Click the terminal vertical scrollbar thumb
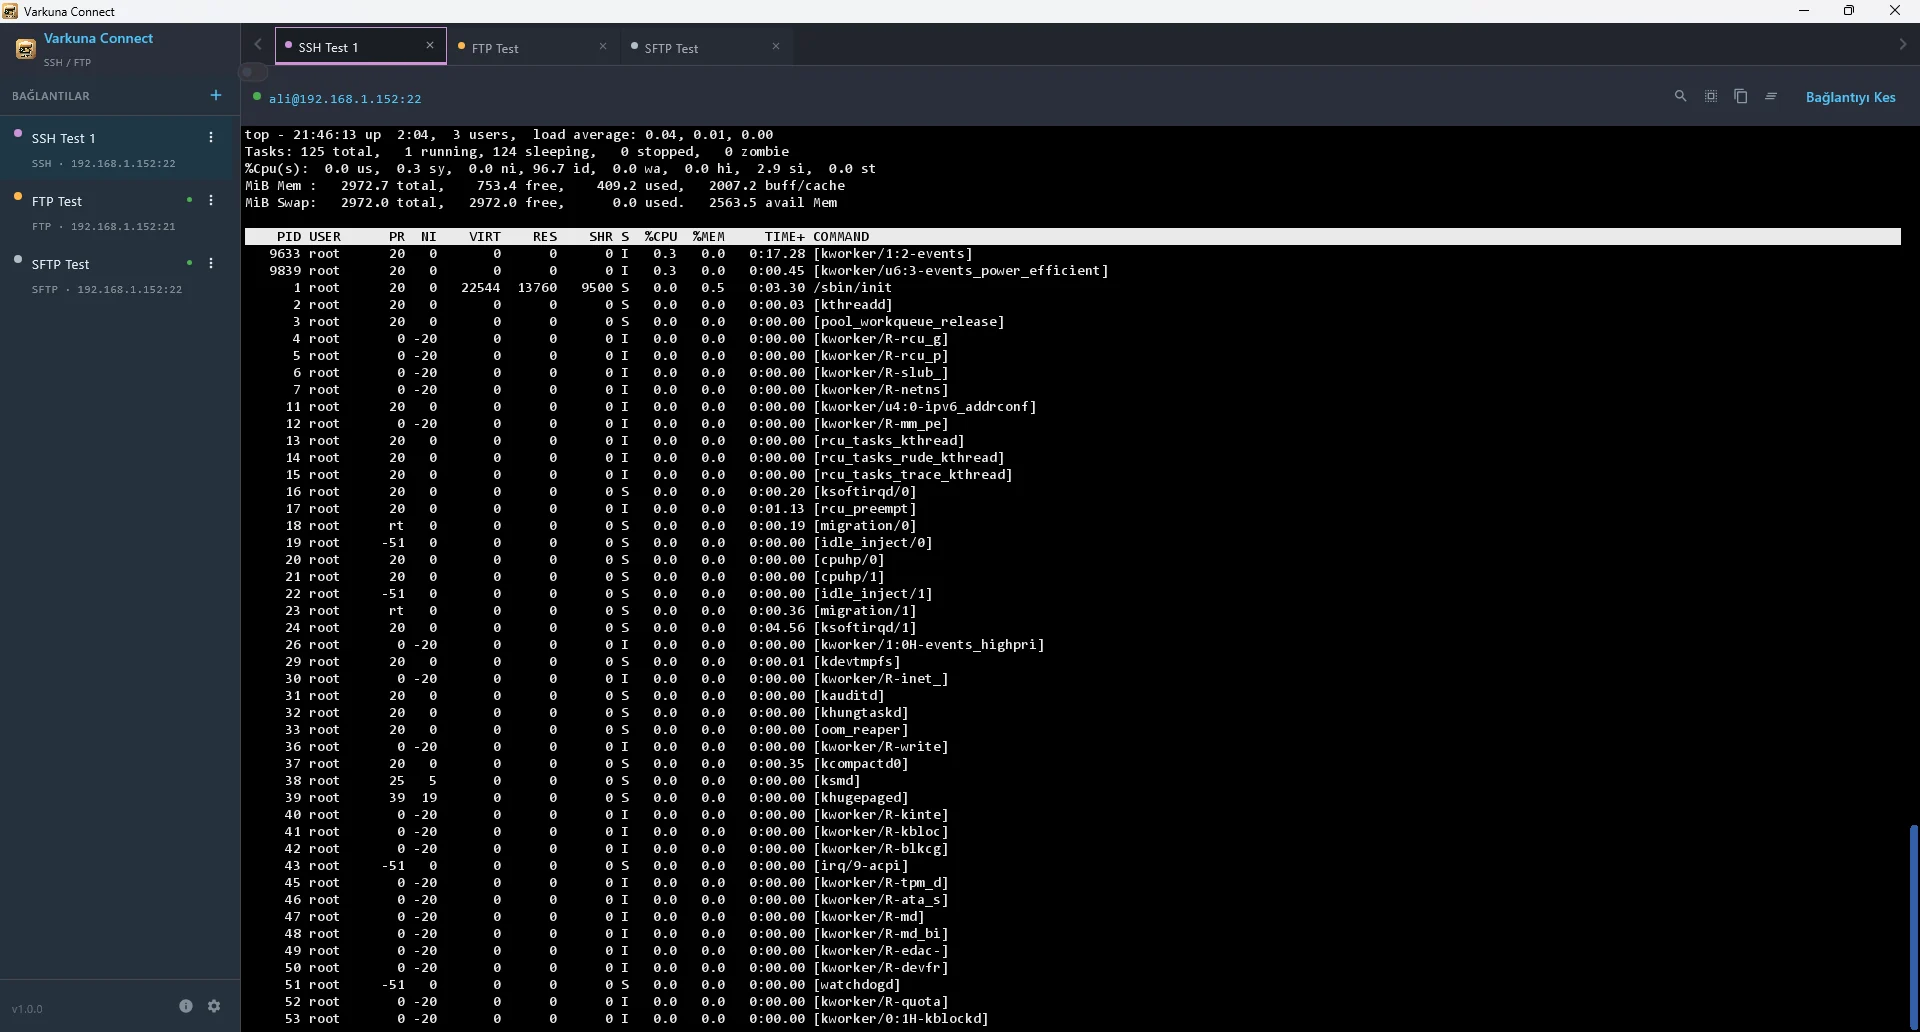The height and width of the screenshot is (1032, 1920). pos(1914,925)
